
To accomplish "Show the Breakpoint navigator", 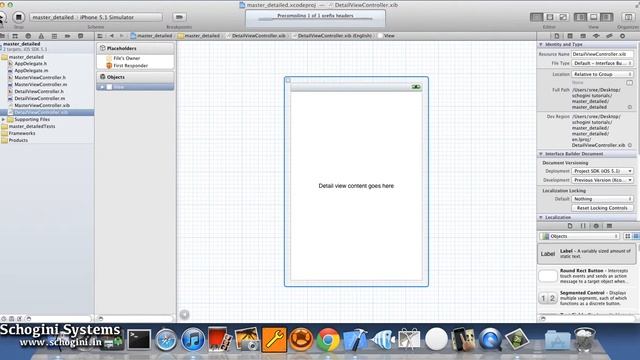I will click(x=67, y=36).
